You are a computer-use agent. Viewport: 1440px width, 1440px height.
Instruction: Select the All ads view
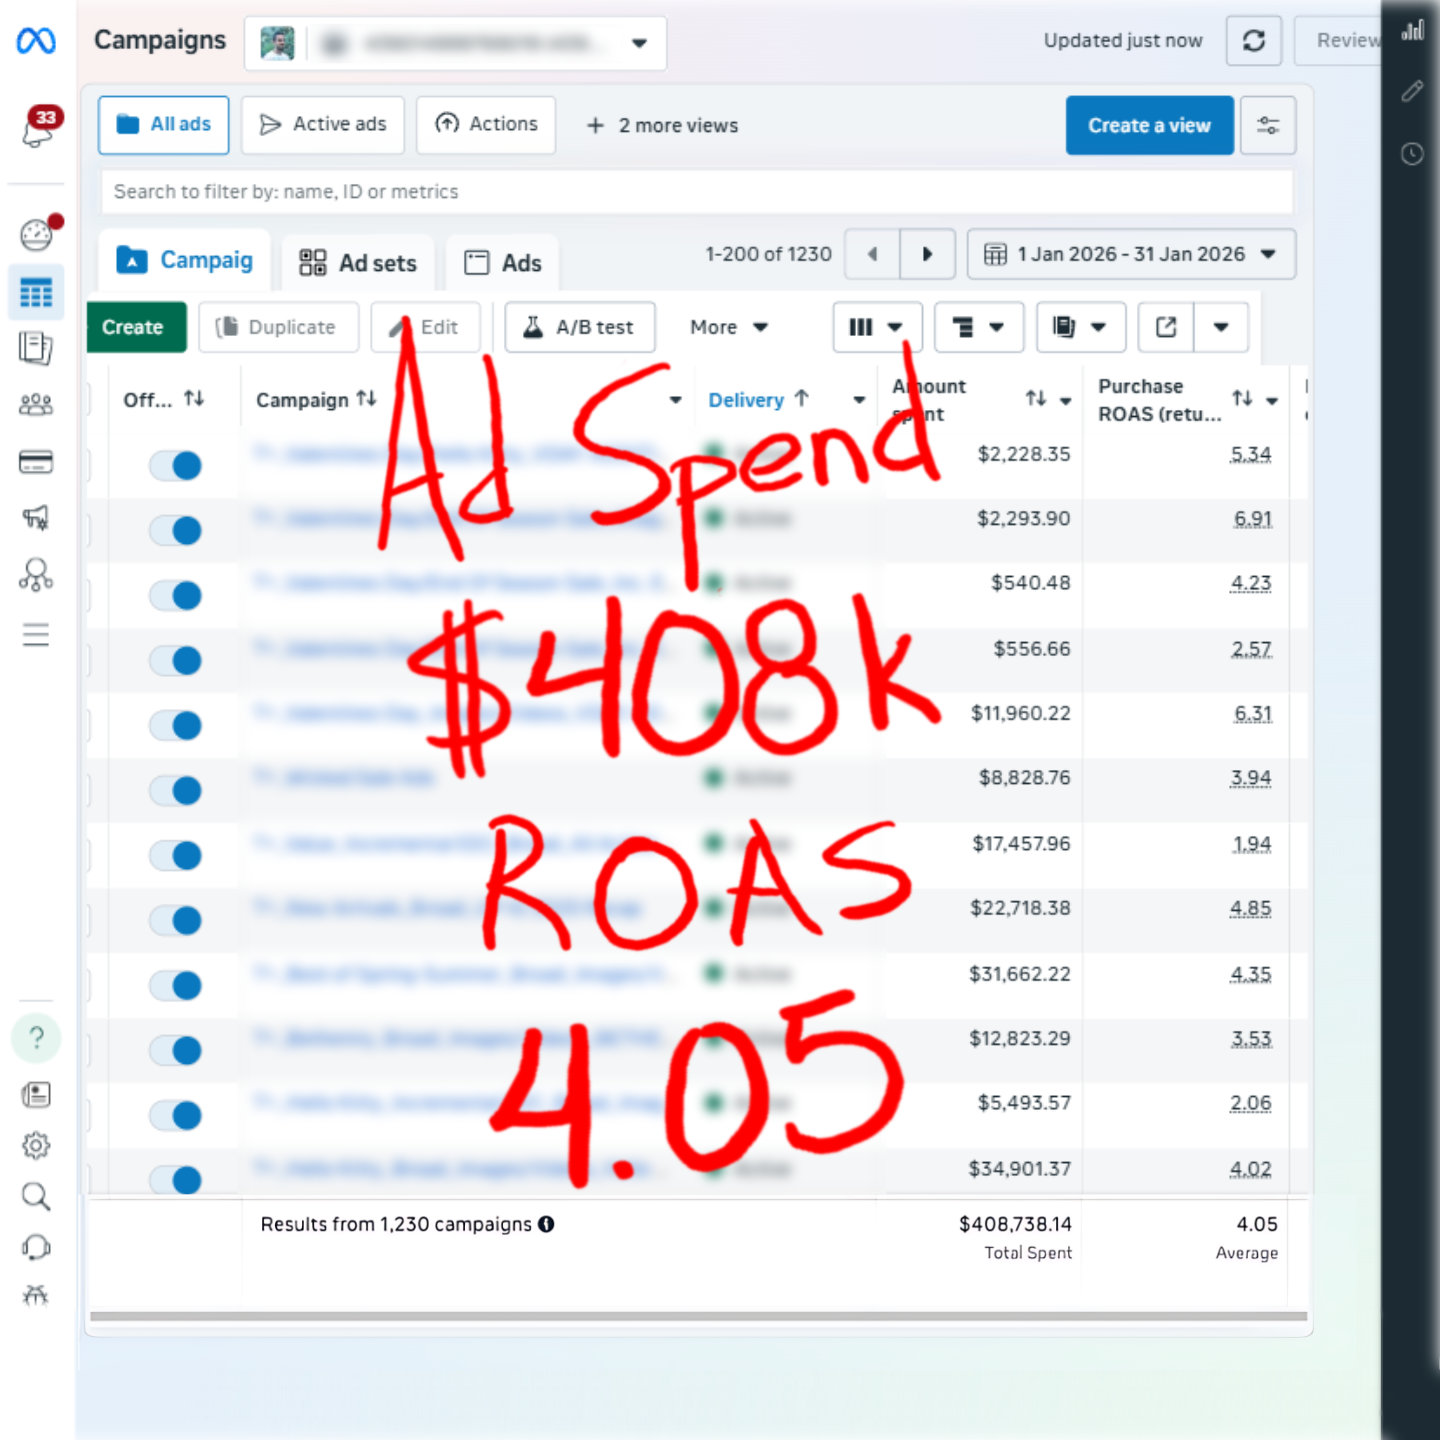(164, 125)
